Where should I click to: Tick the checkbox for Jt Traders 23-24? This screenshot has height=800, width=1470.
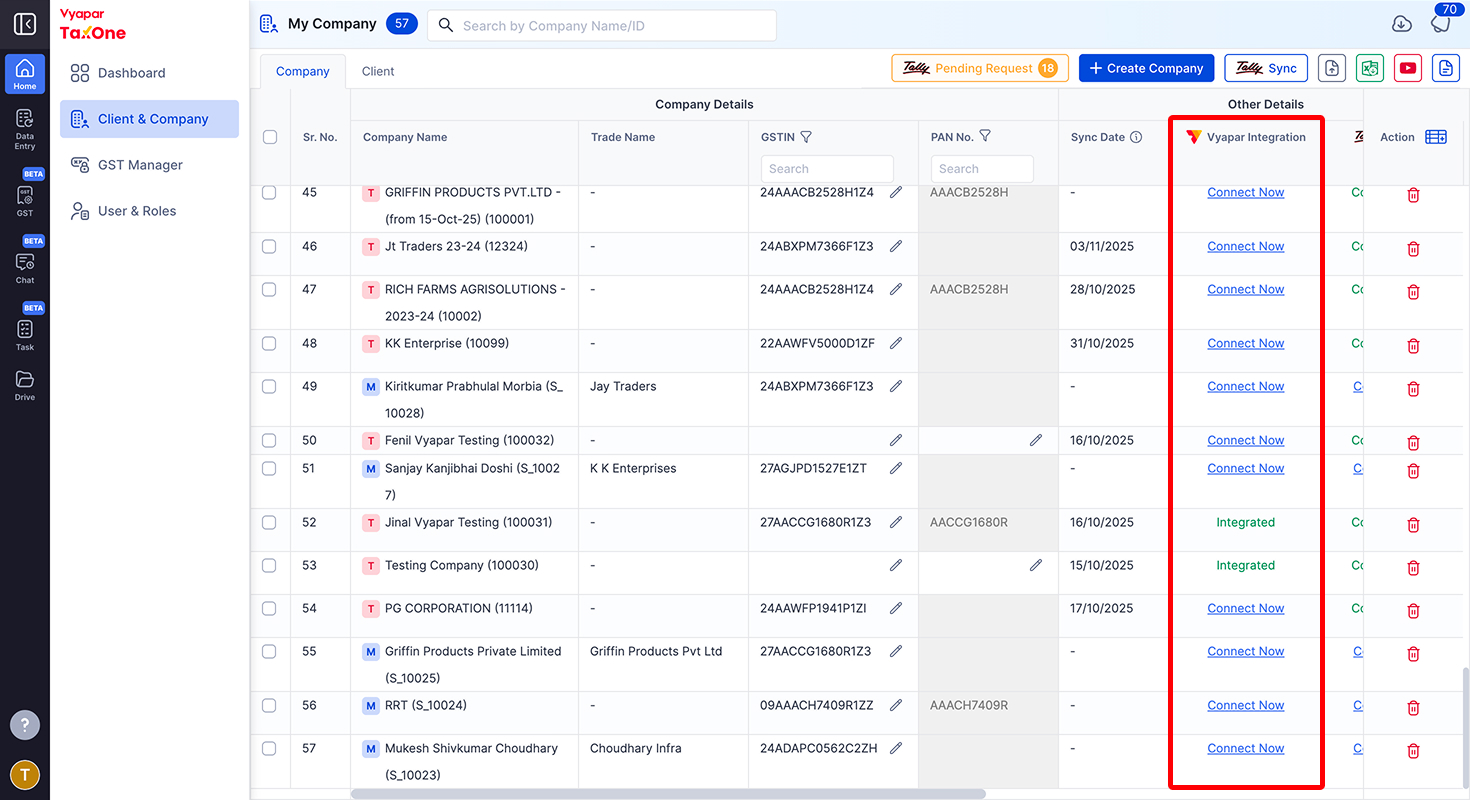click(x=269, y=246)
